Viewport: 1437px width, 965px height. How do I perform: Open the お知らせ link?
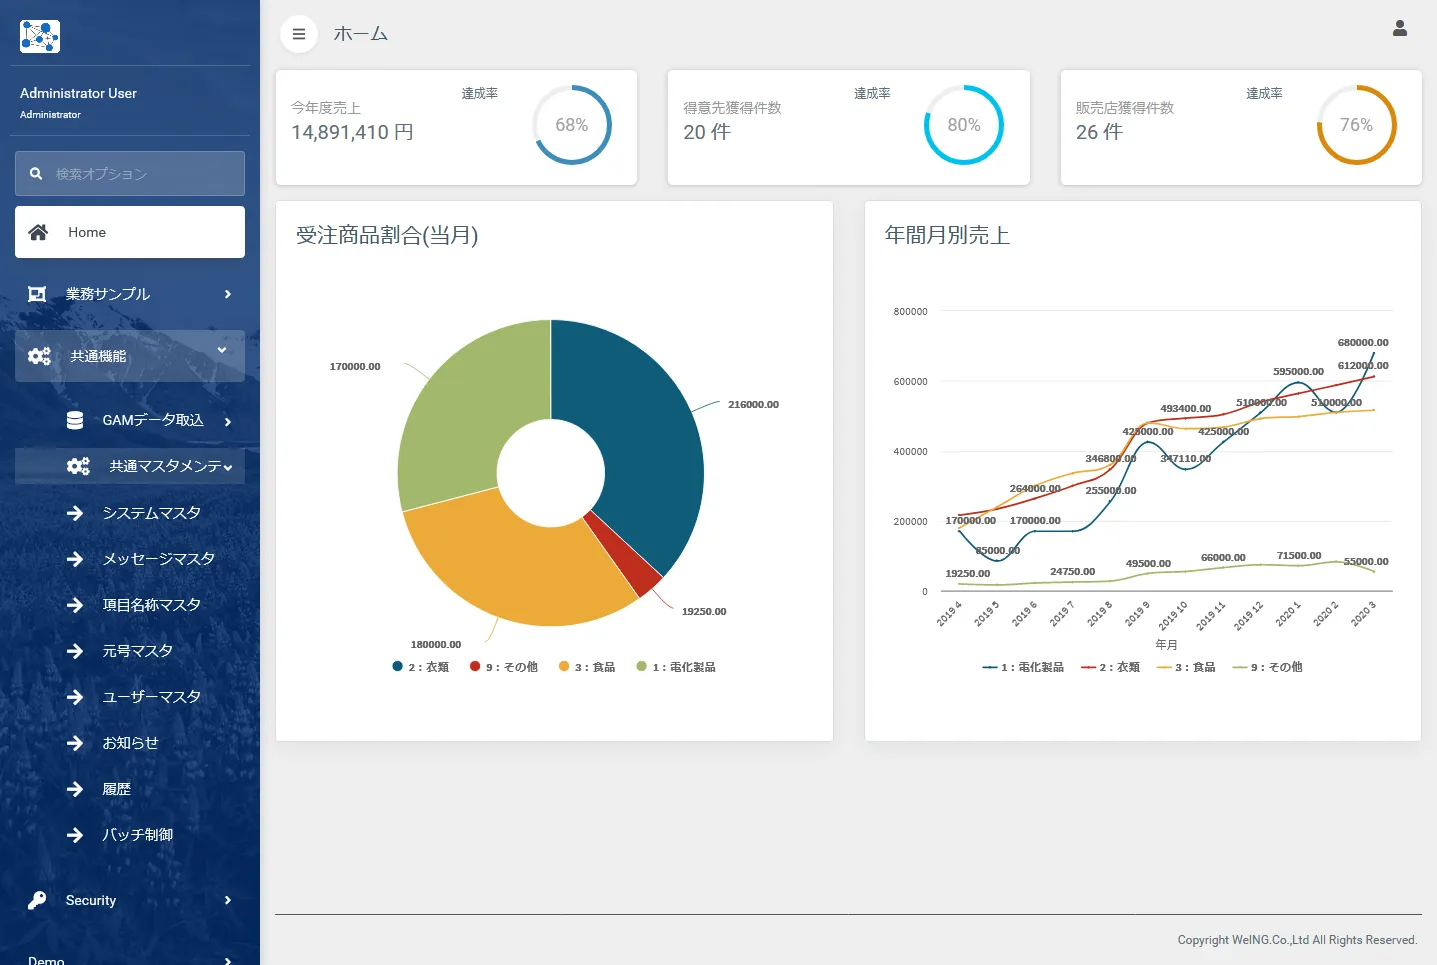click(130, 743)
